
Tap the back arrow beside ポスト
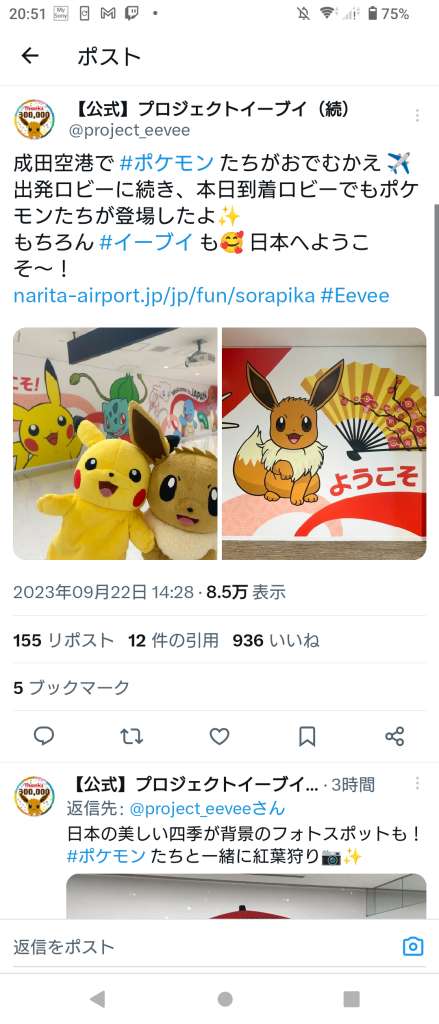(x=30, y=56)
